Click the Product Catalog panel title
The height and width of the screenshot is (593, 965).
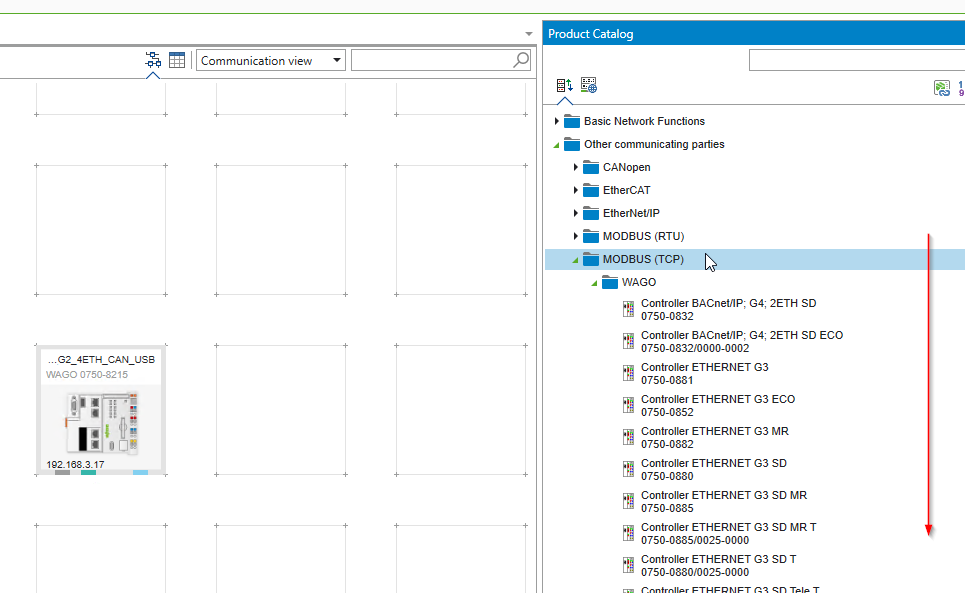tap(591, 34)
